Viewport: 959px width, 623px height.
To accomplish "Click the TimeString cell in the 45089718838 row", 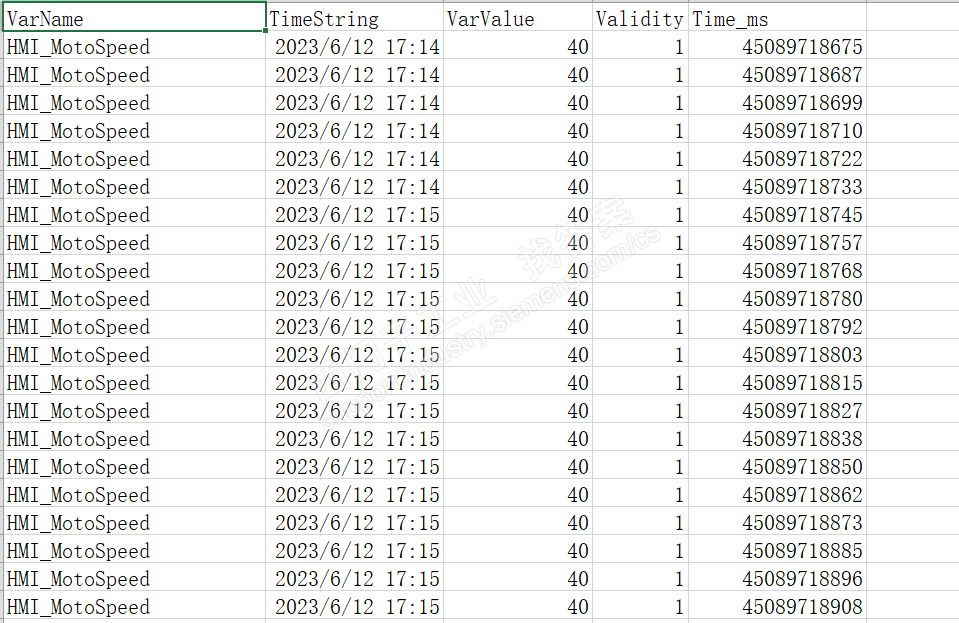I will [x=355, y=438].
